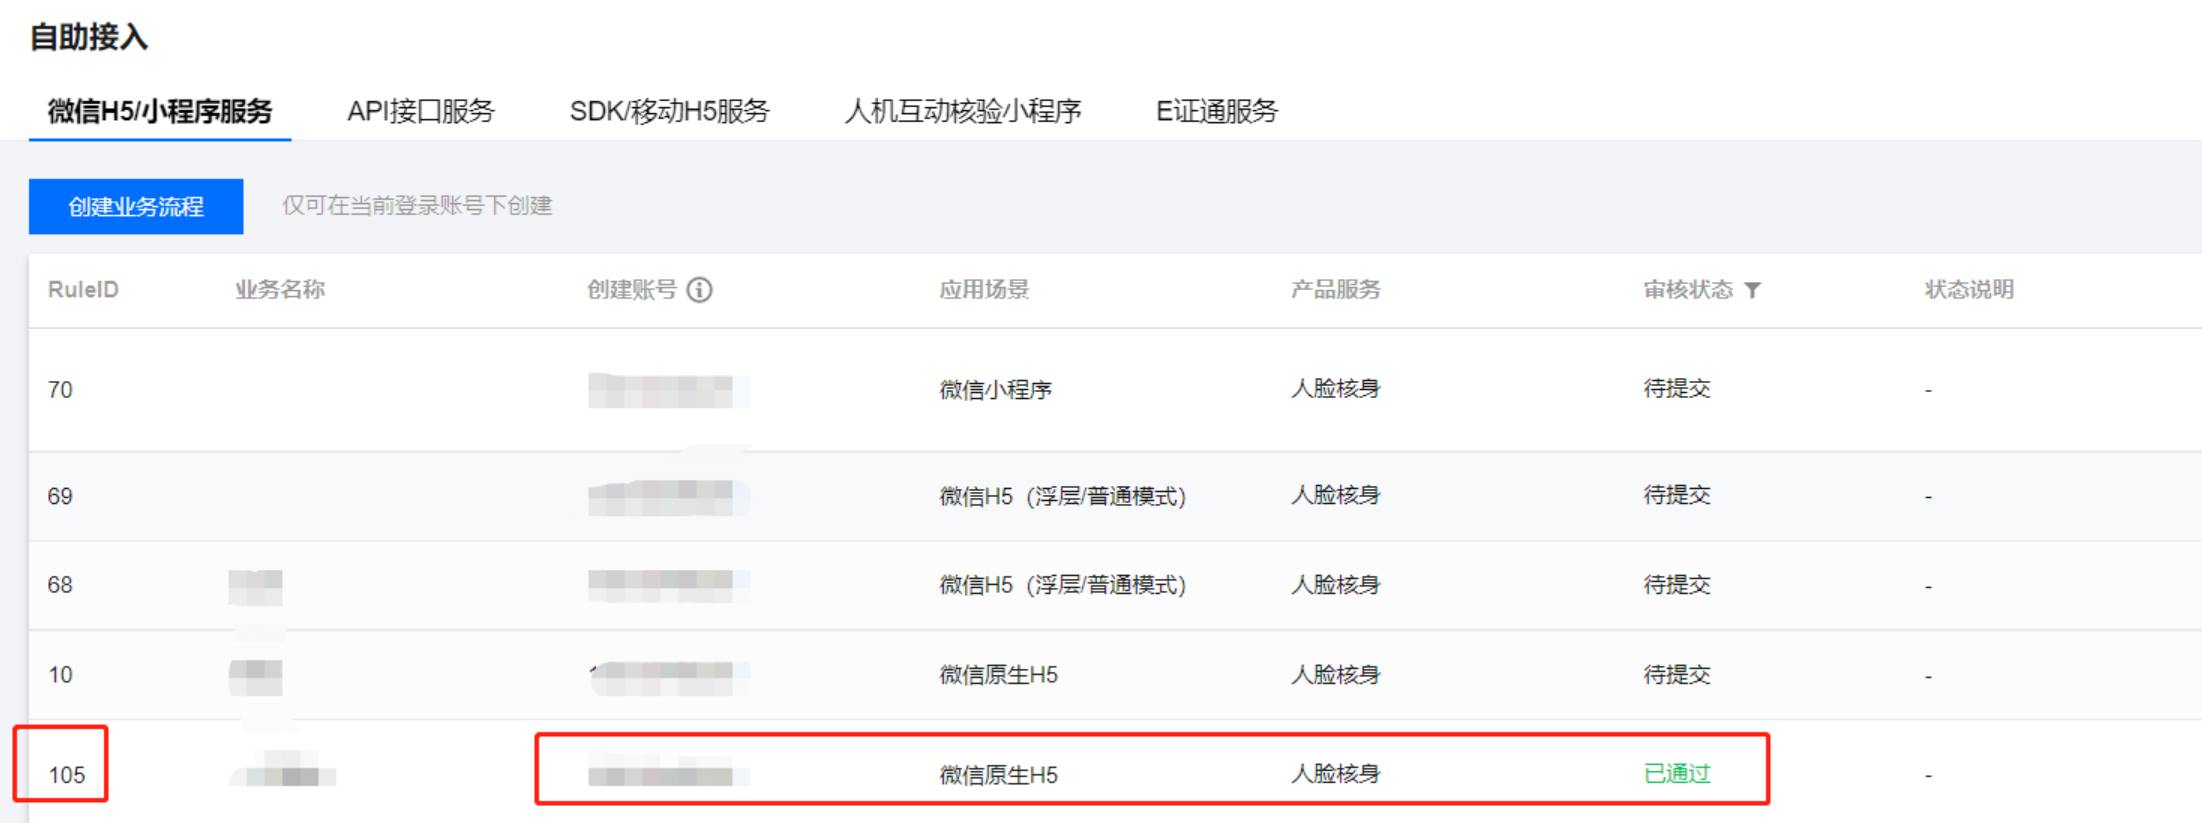Click the 微信小程序 scenario cell
Screen dimensions: 2202x823
tap(995, 390)
